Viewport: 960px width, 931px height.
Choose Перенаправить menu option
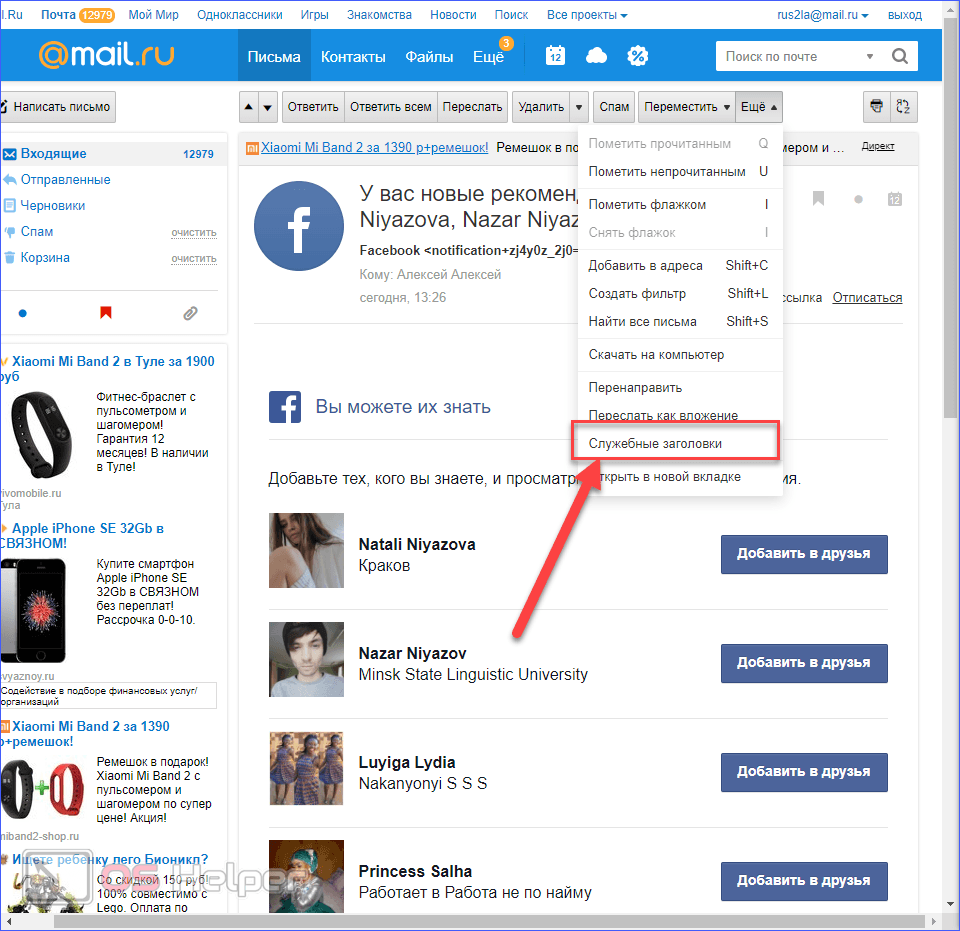pyautogui.click(x=680, y=387)
